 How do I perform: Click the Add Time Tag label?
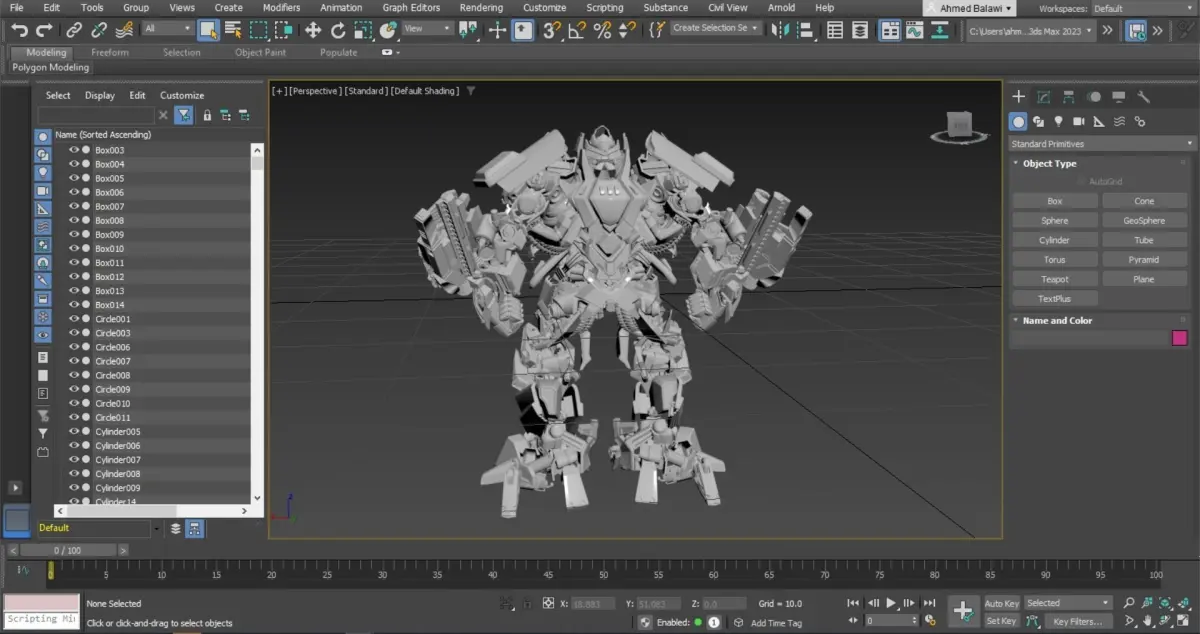tap(776, 623)
